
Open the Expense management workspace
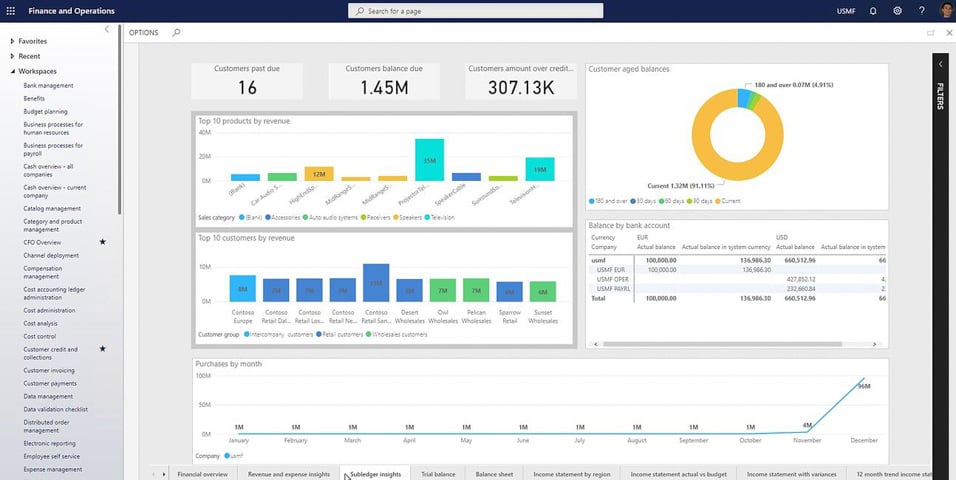click(x=52, y=470)
